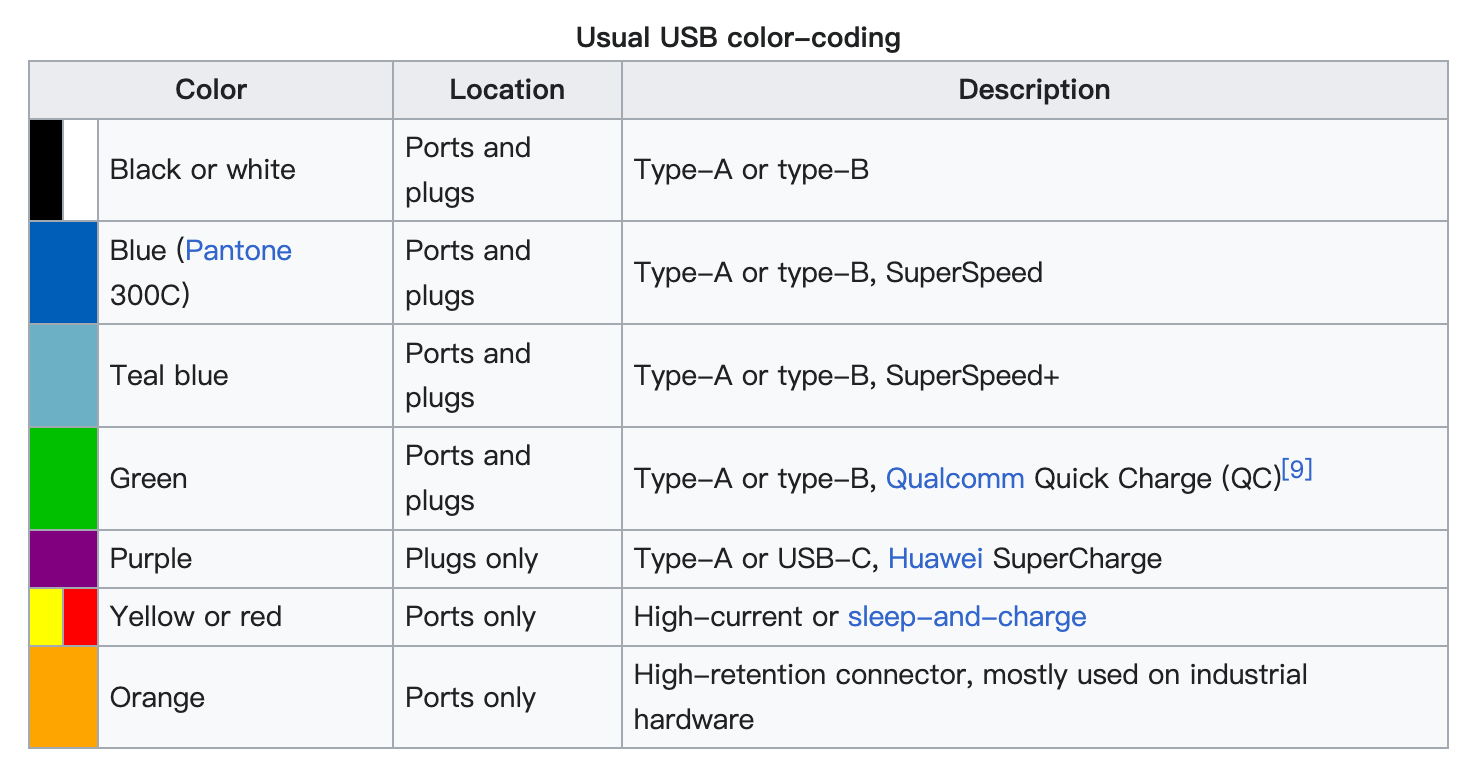Click the Color column header
This screenshot has width=1472, height=776.
click(x=211, y=89)
